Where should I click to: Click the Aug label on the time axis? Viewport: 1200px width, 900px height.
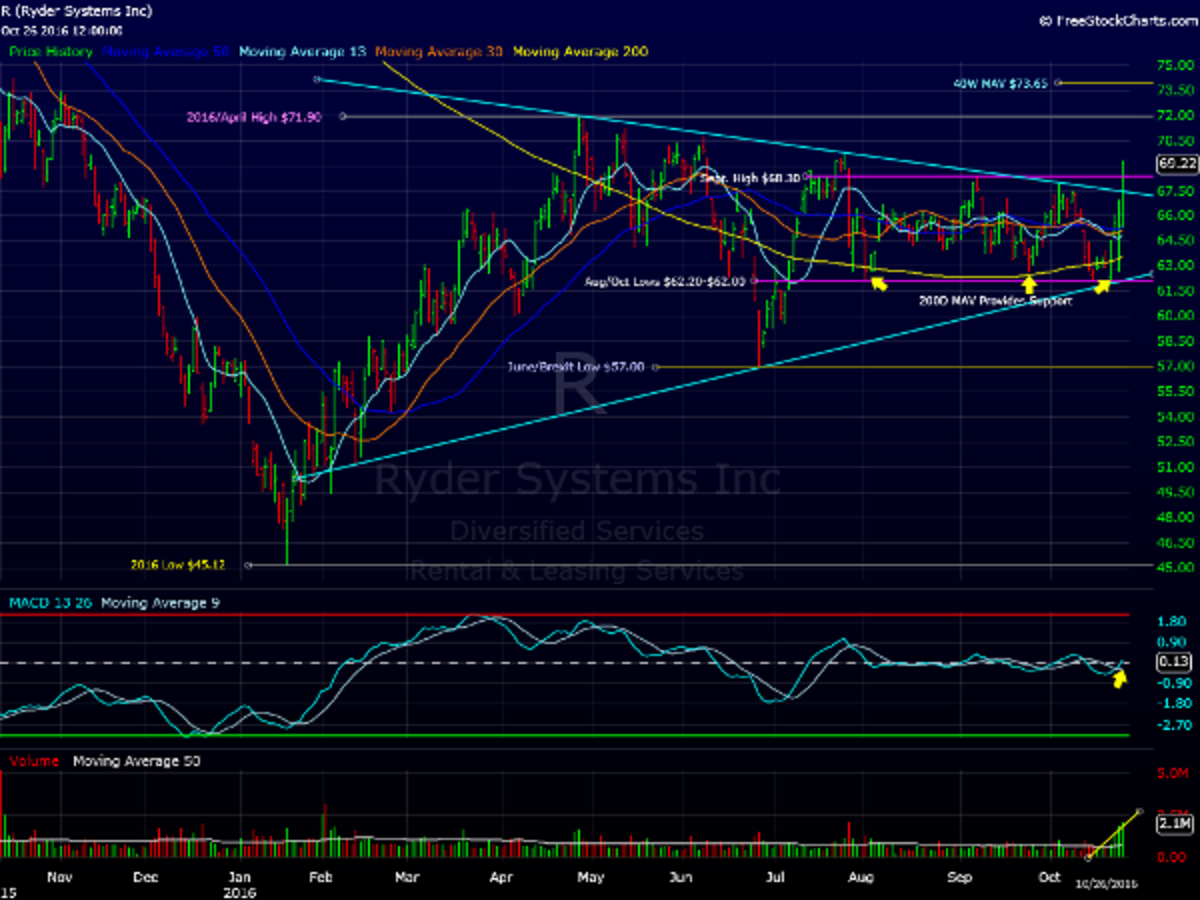click(x=859, y=876)
